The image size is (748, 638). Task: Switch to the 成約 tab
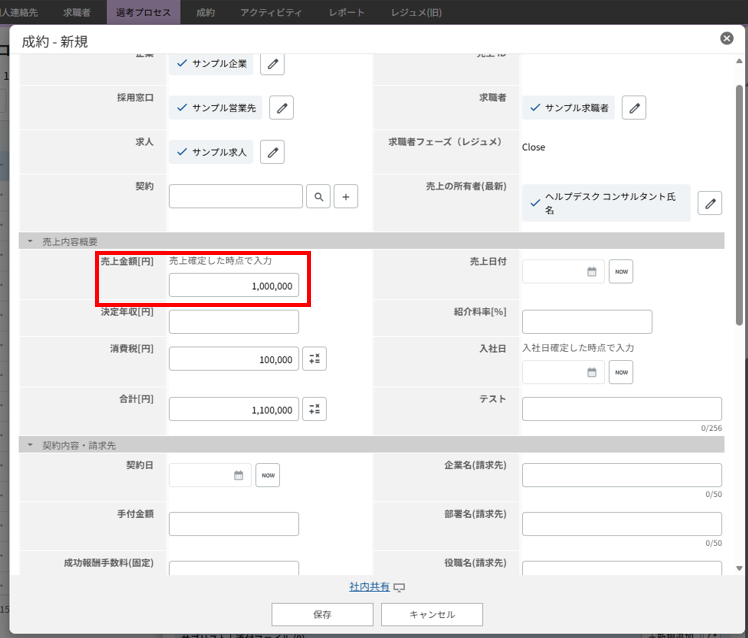(x=205, y=12)
